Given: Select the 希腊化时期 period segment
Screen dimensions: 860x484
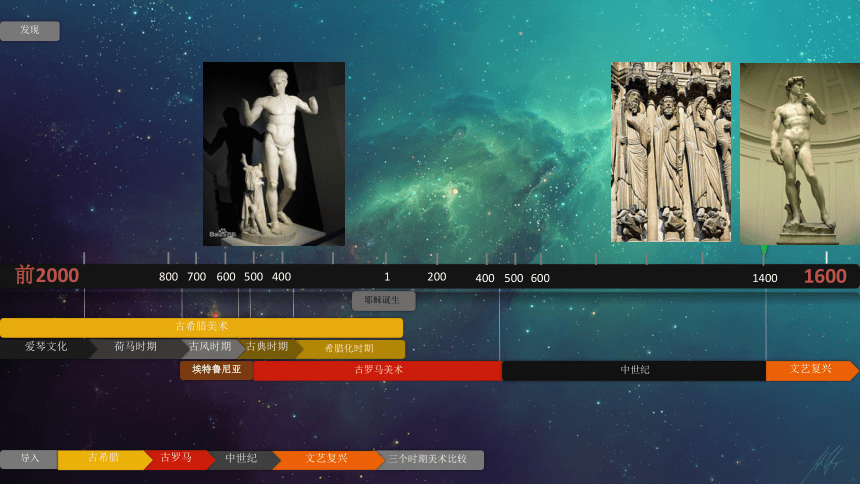Looking at the screenshot, I should (x=351, y=349).
